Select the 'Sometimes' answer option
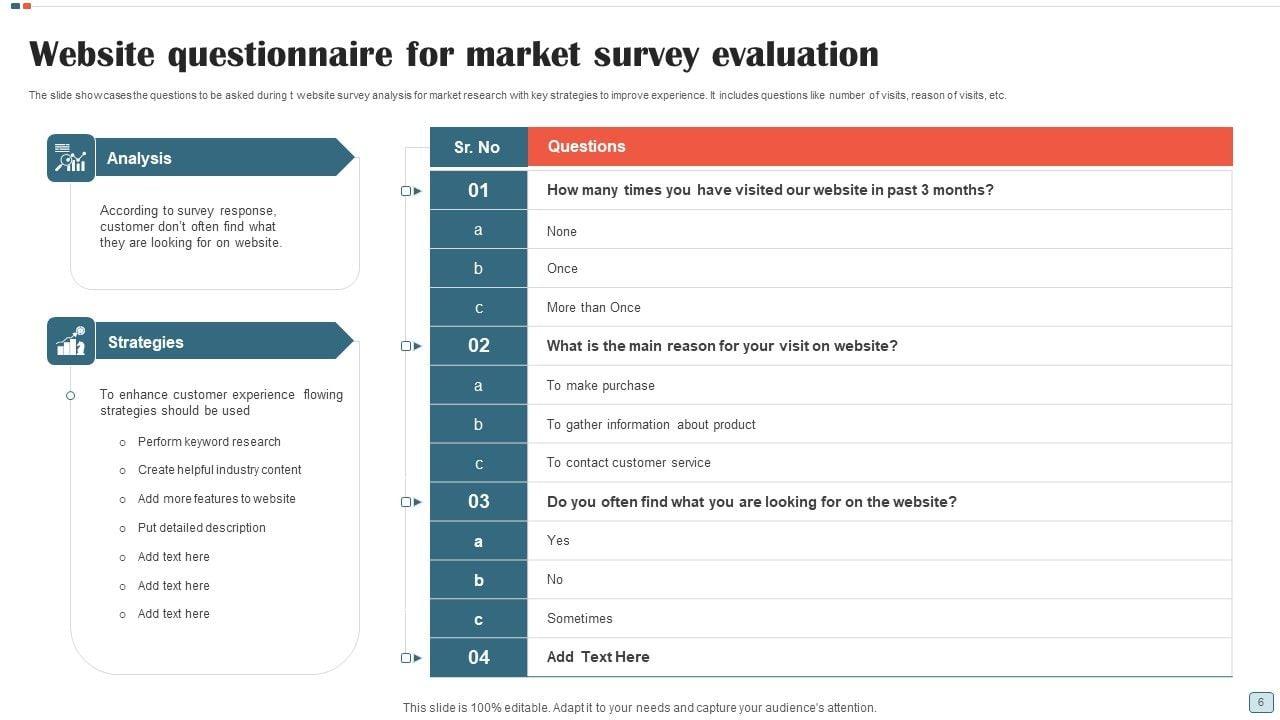The width and height of the screenshot is (1280, 720). (580, 619)
